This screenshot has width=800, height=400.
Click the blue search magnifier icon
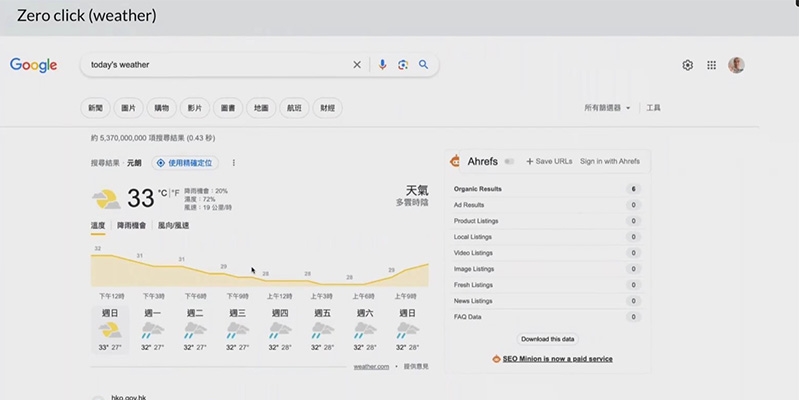423,65
